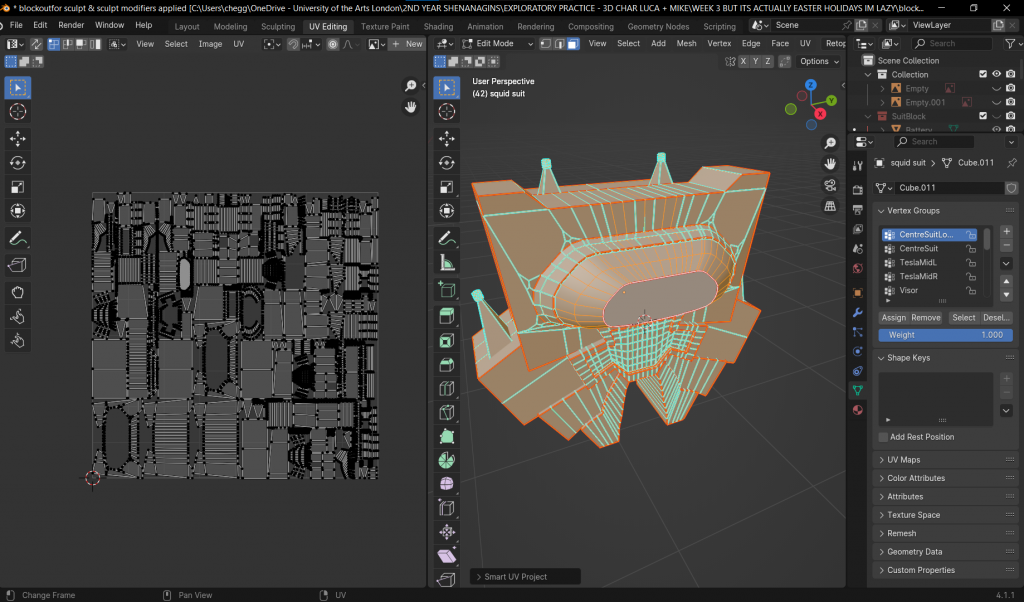The width and height of the screenshot is (1024, 602).
Task: Expand the Empty.001 outliner item
Action: (882, 103)
